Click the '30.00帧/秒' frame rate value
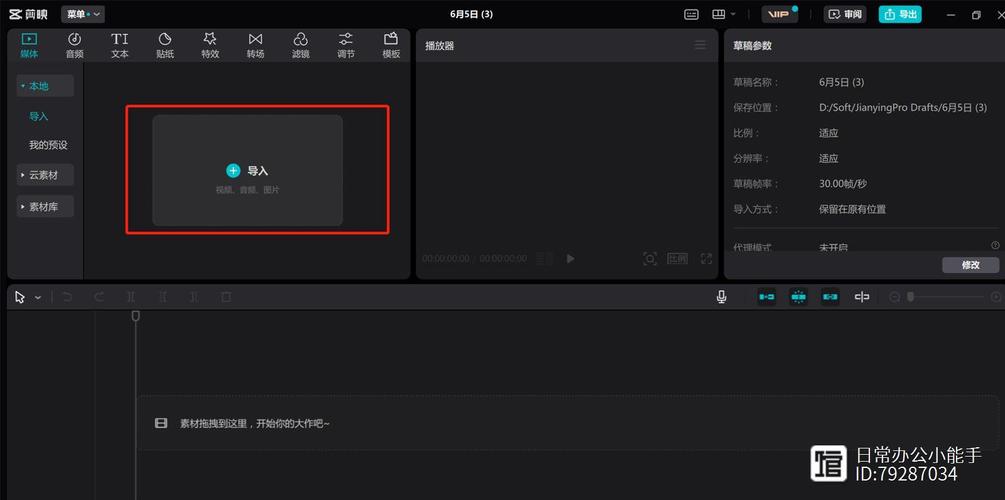 click(x=845, y=184)
